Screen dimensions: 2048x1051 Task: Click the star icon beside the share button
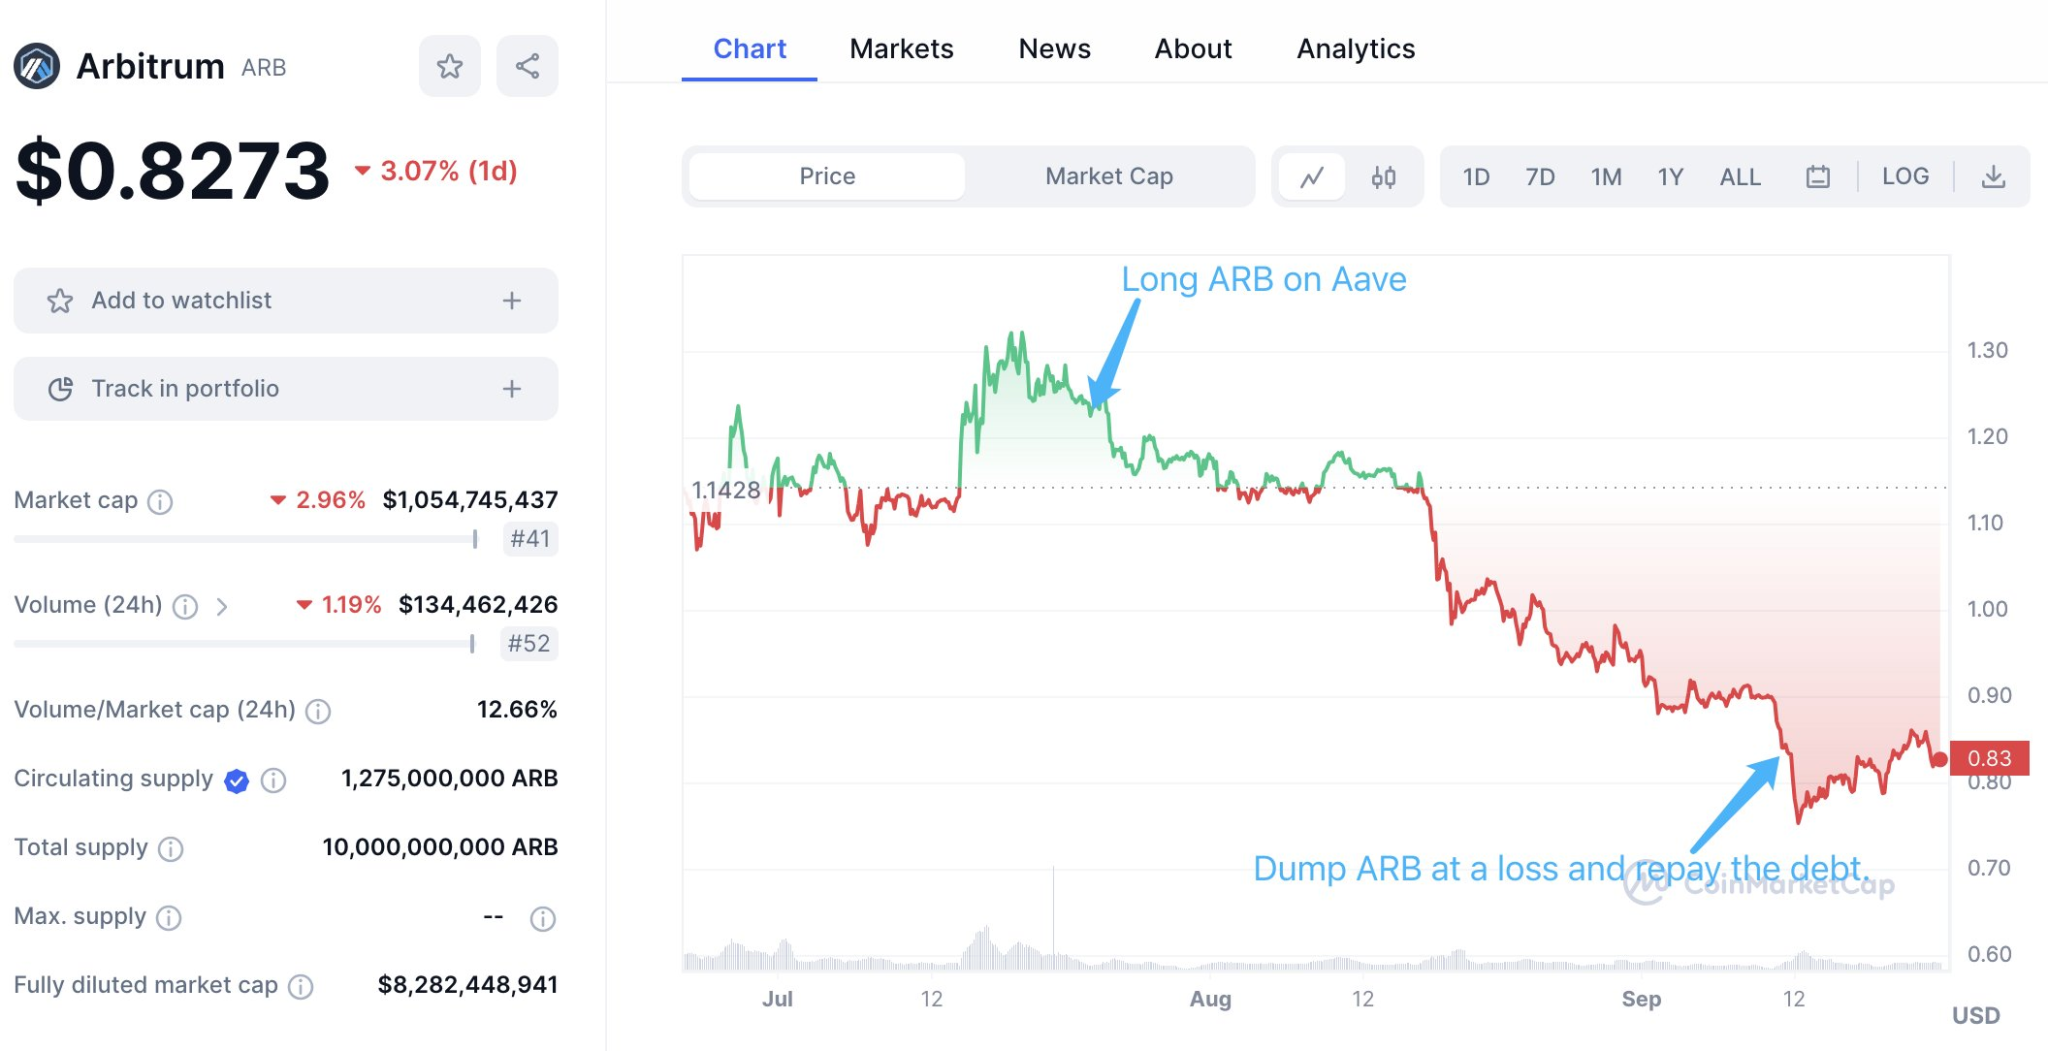(449, 66)
